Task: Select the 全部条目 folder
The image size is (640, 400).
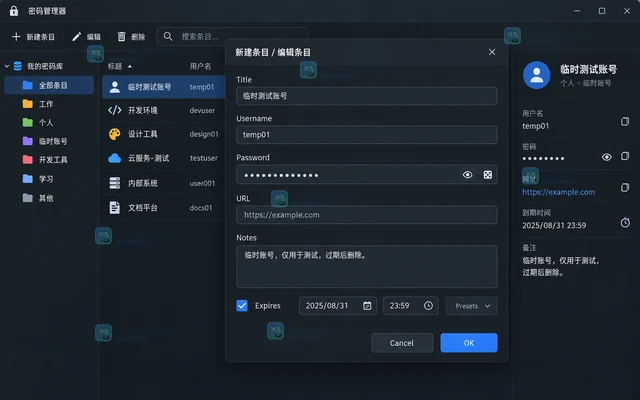Action: 49,85
